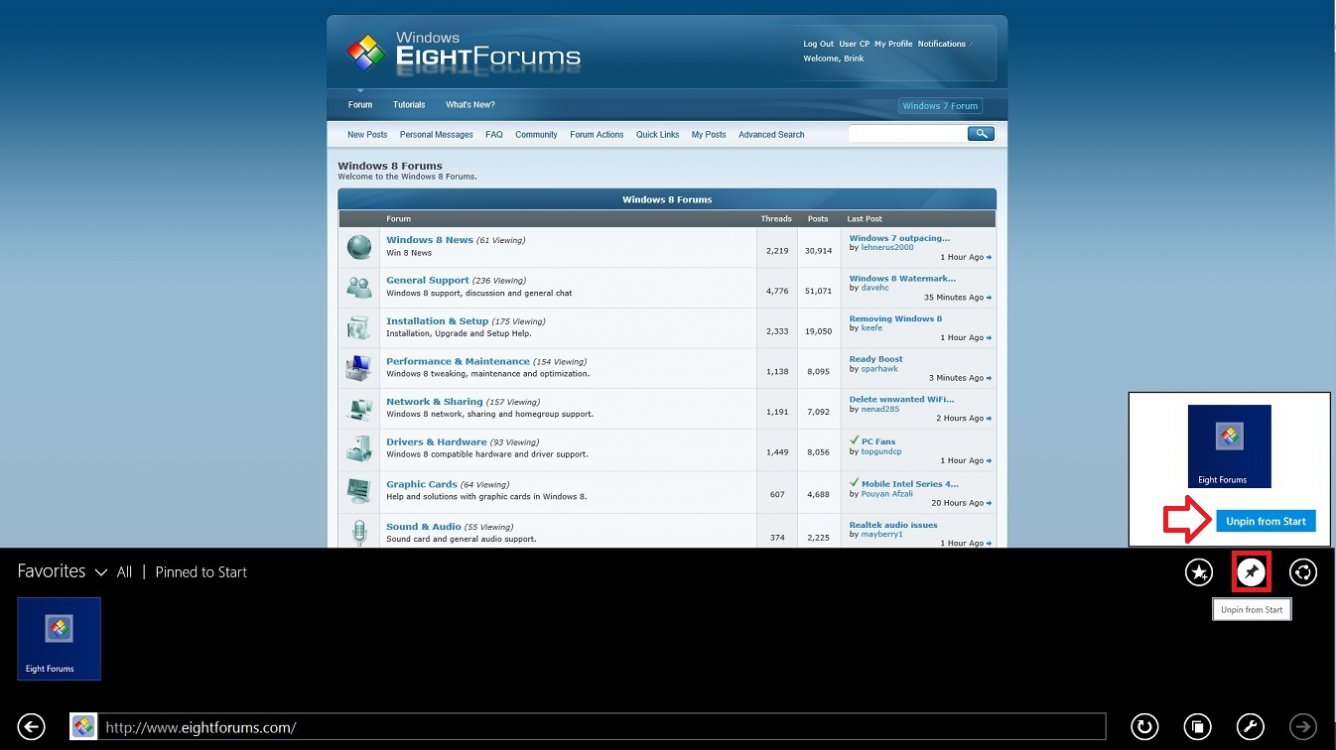Screen dimensions: 1336x750
Task: Click the address bar showing eightforums.com
Action: (602, 727)
